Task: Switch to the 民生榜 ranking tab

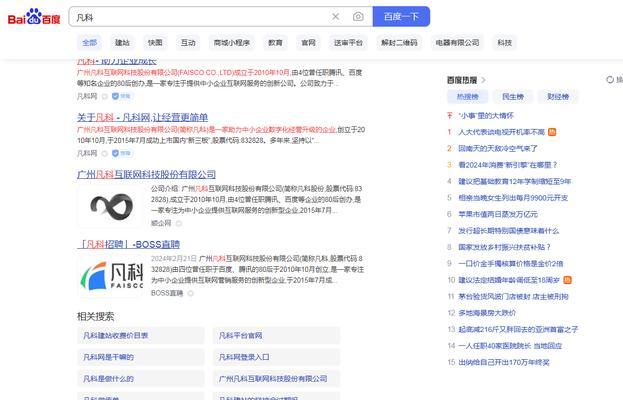Action: 513,97
